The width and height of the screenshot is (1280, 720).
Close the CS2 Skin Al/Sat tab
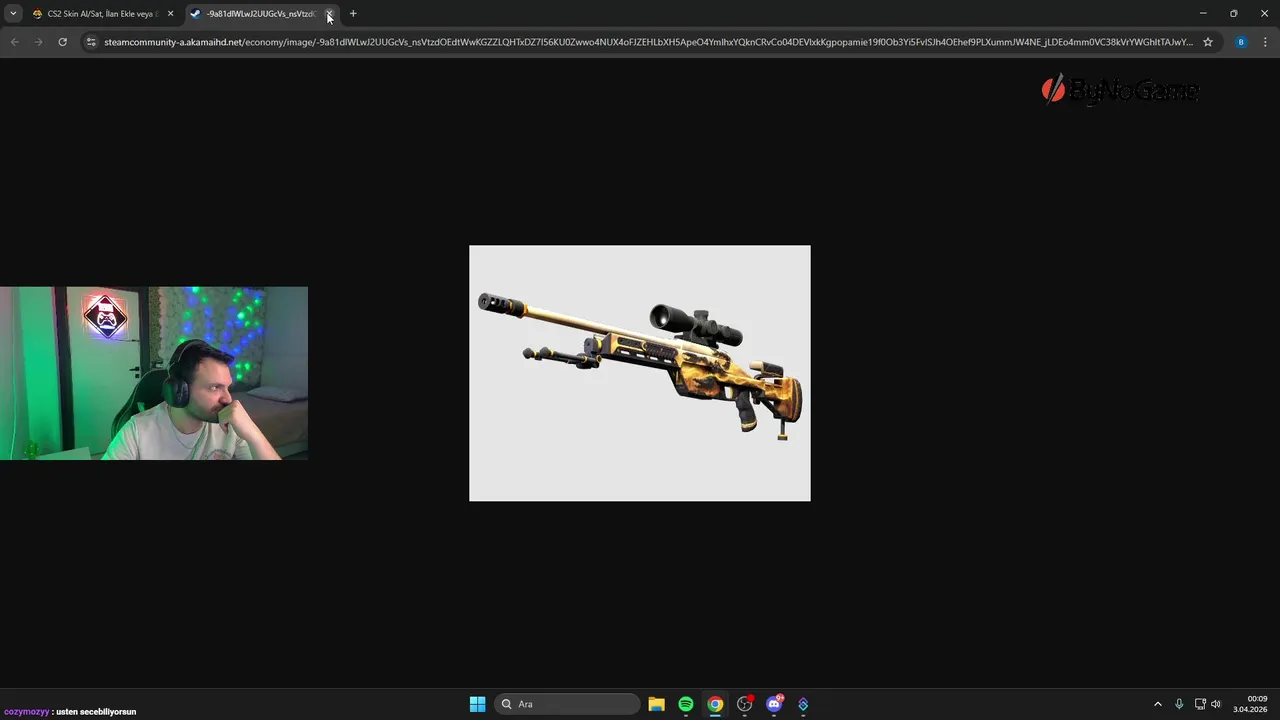coord(170,14)
